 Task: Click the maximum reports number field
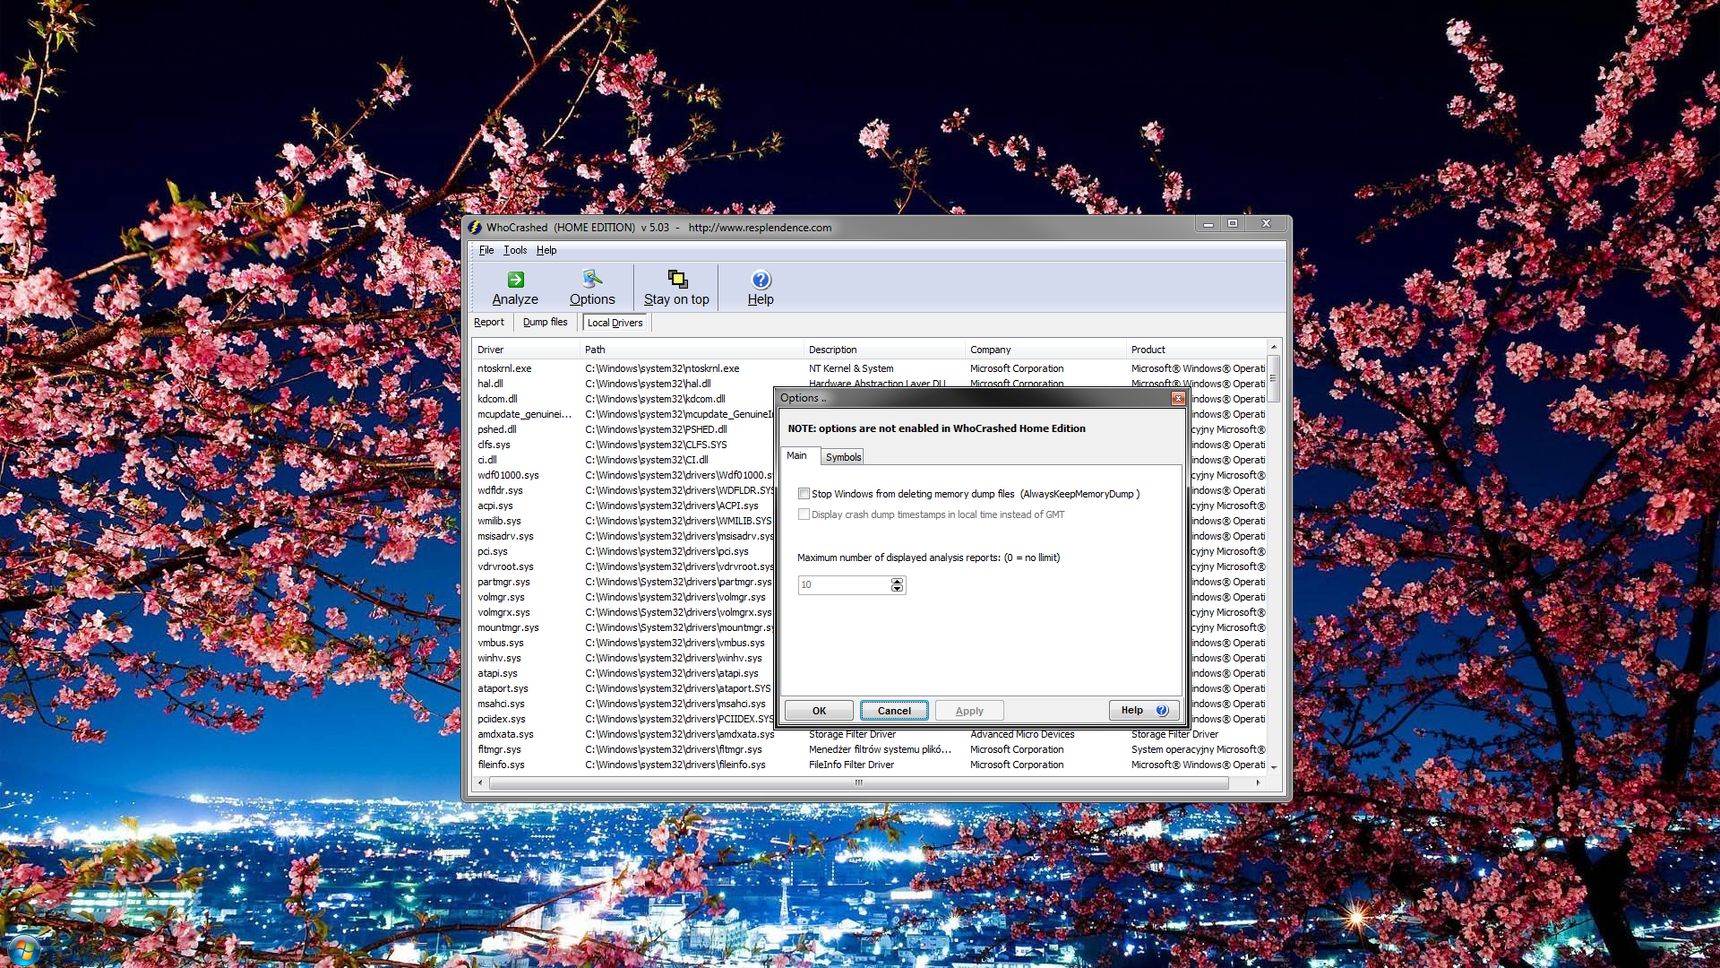tap(844, 584)
